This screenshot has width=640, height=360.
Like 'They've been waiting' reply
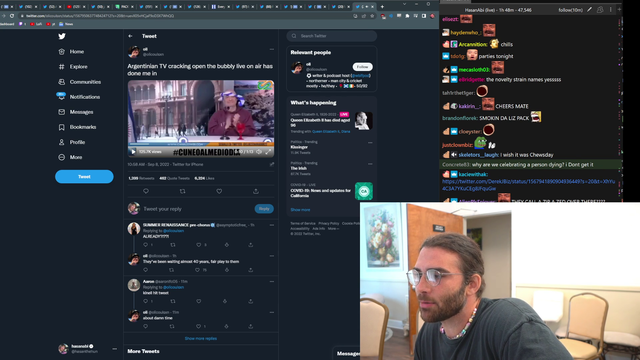coord(198,270)
